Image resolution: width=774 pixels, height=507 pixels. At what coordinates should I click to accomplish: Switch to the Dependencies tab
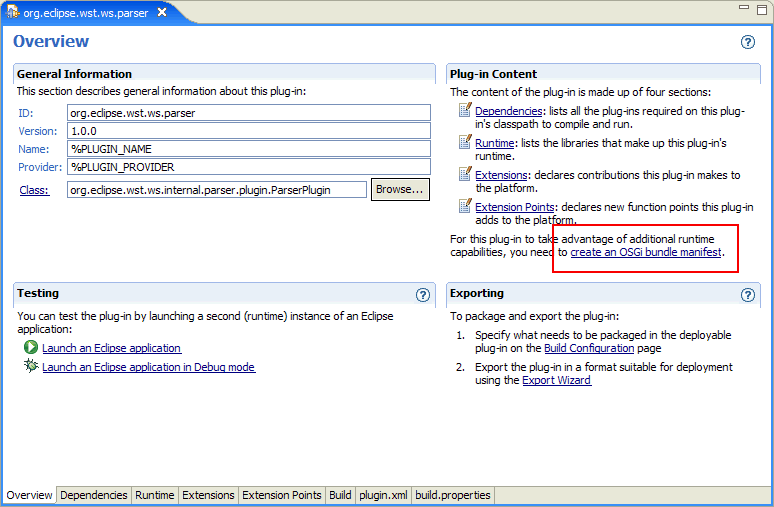point(94,495)
